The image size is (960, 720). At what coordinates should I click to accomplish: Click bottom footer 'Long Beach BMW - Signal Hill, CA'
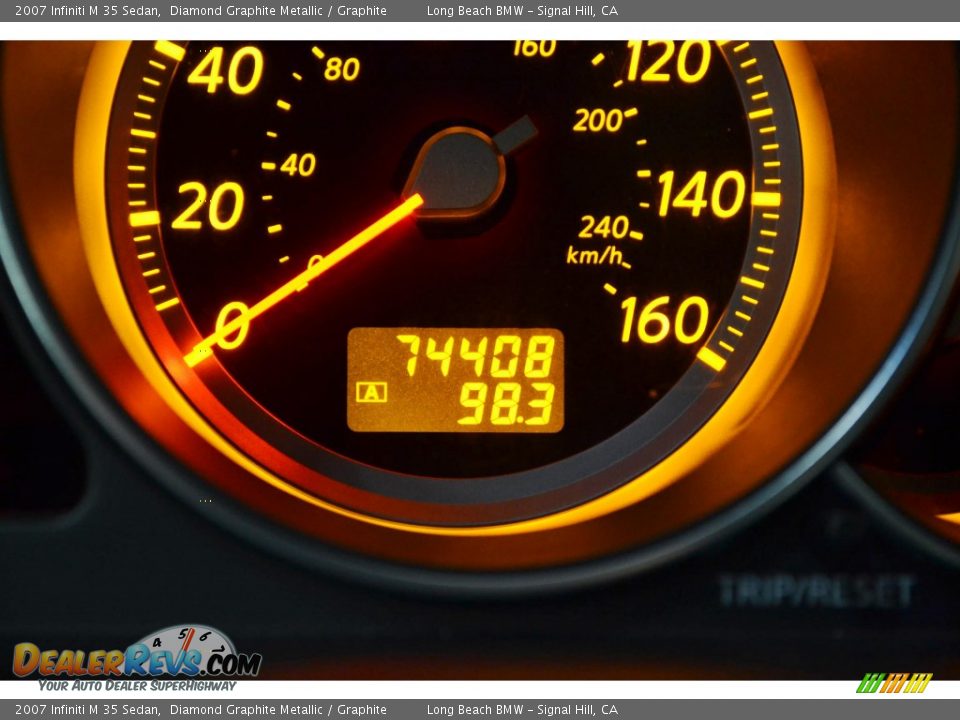(x=522, y=710)
